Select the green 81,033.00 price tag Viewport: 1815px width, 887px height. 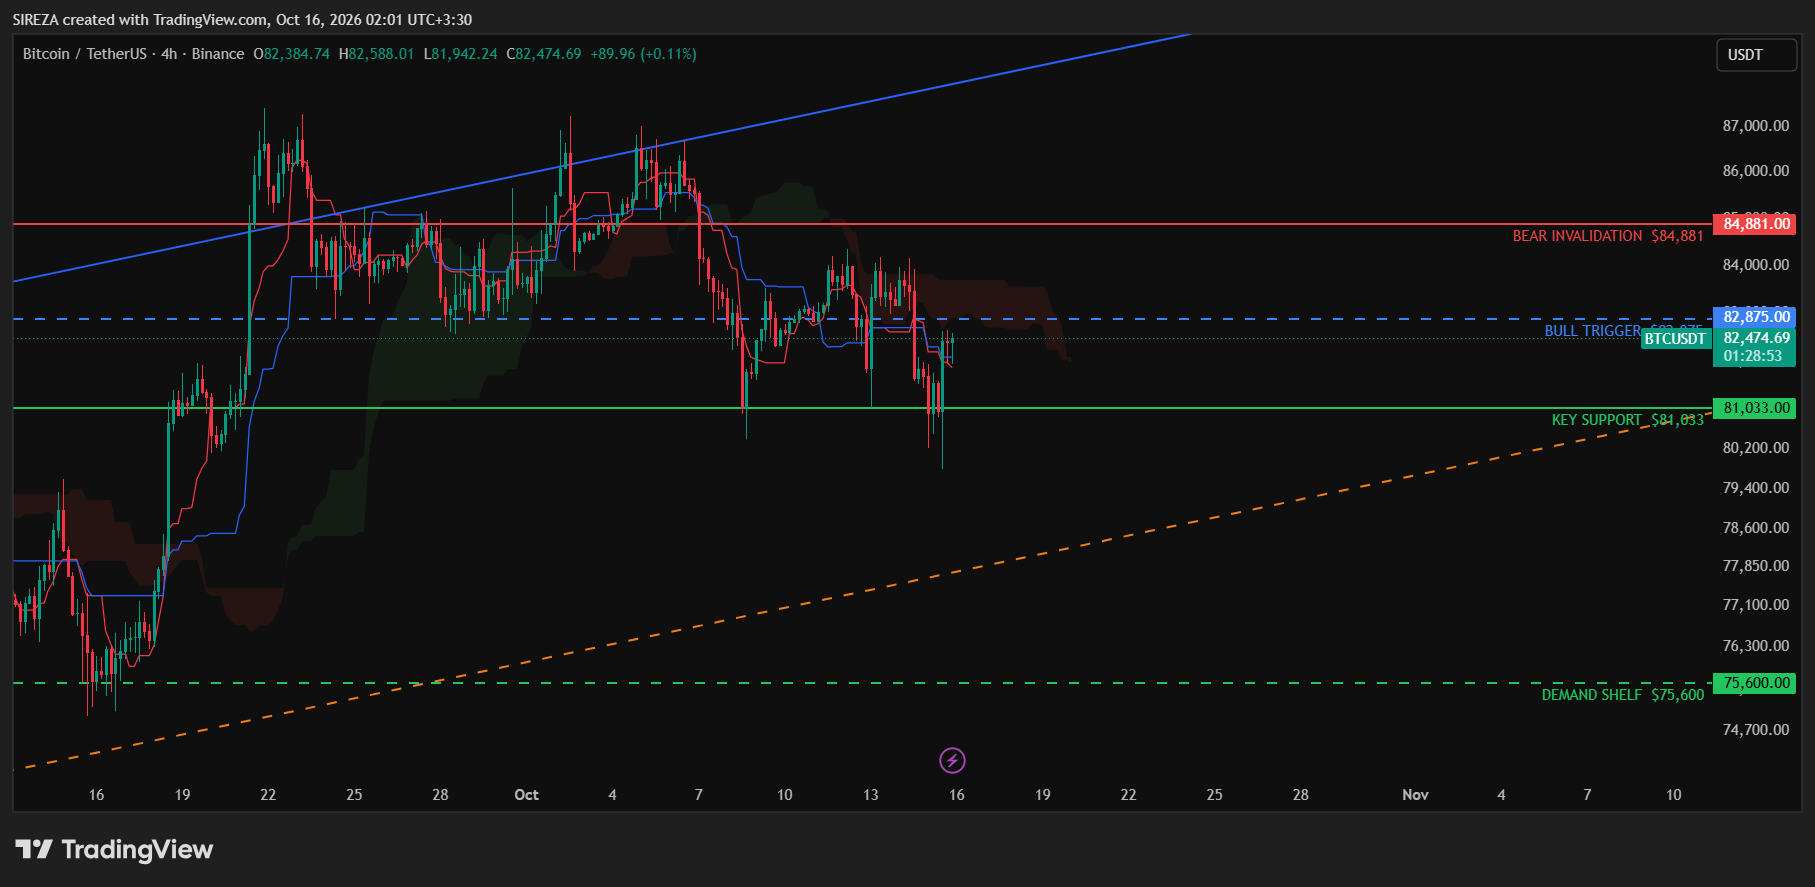coord(1755,408)
